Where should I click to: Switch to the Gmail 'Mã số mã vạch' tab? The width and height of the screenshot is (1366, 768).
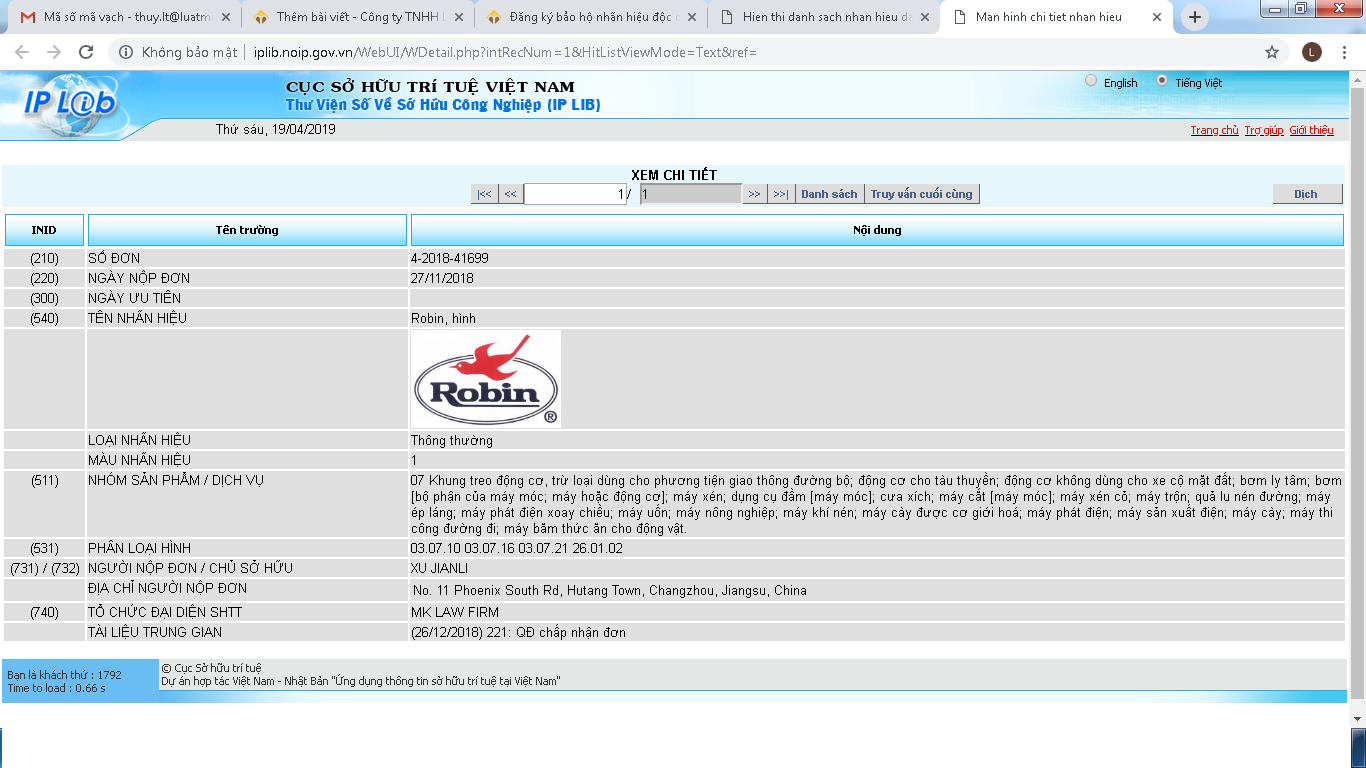[125, 17]
